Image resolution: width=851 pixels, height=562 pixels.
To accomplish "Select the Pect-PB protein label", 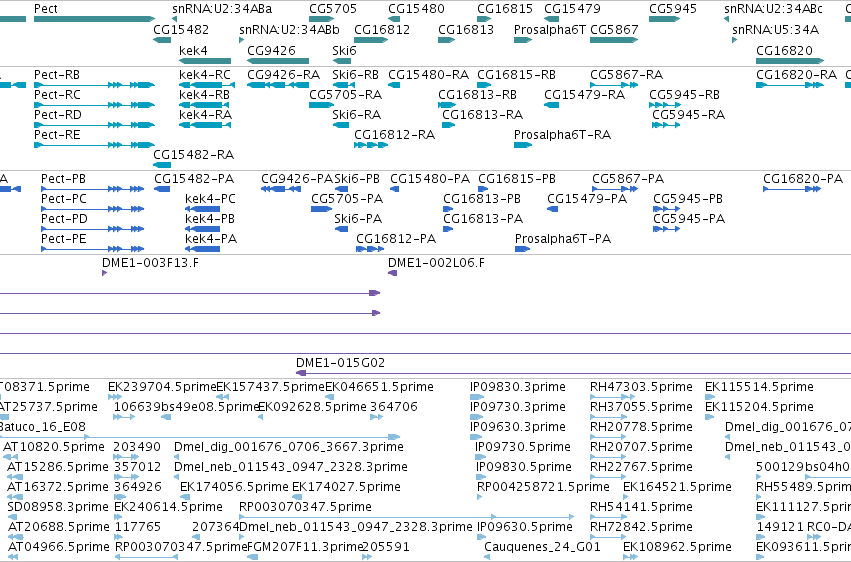I will (x=63, y=178).
